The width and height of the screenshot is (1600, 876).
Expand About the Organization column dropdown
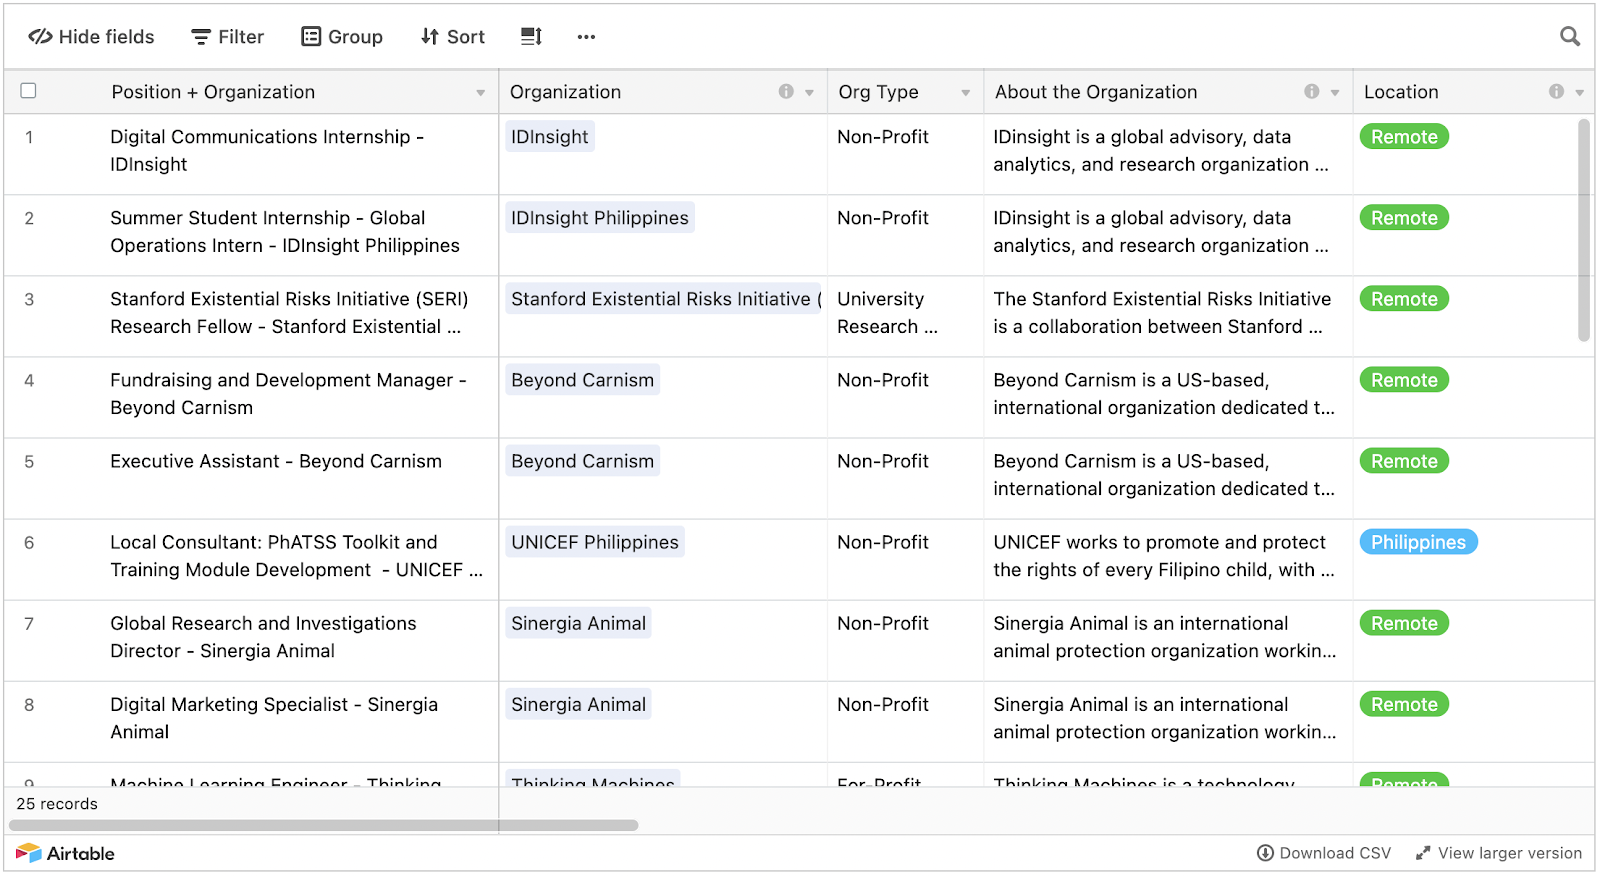(1335, 93)
